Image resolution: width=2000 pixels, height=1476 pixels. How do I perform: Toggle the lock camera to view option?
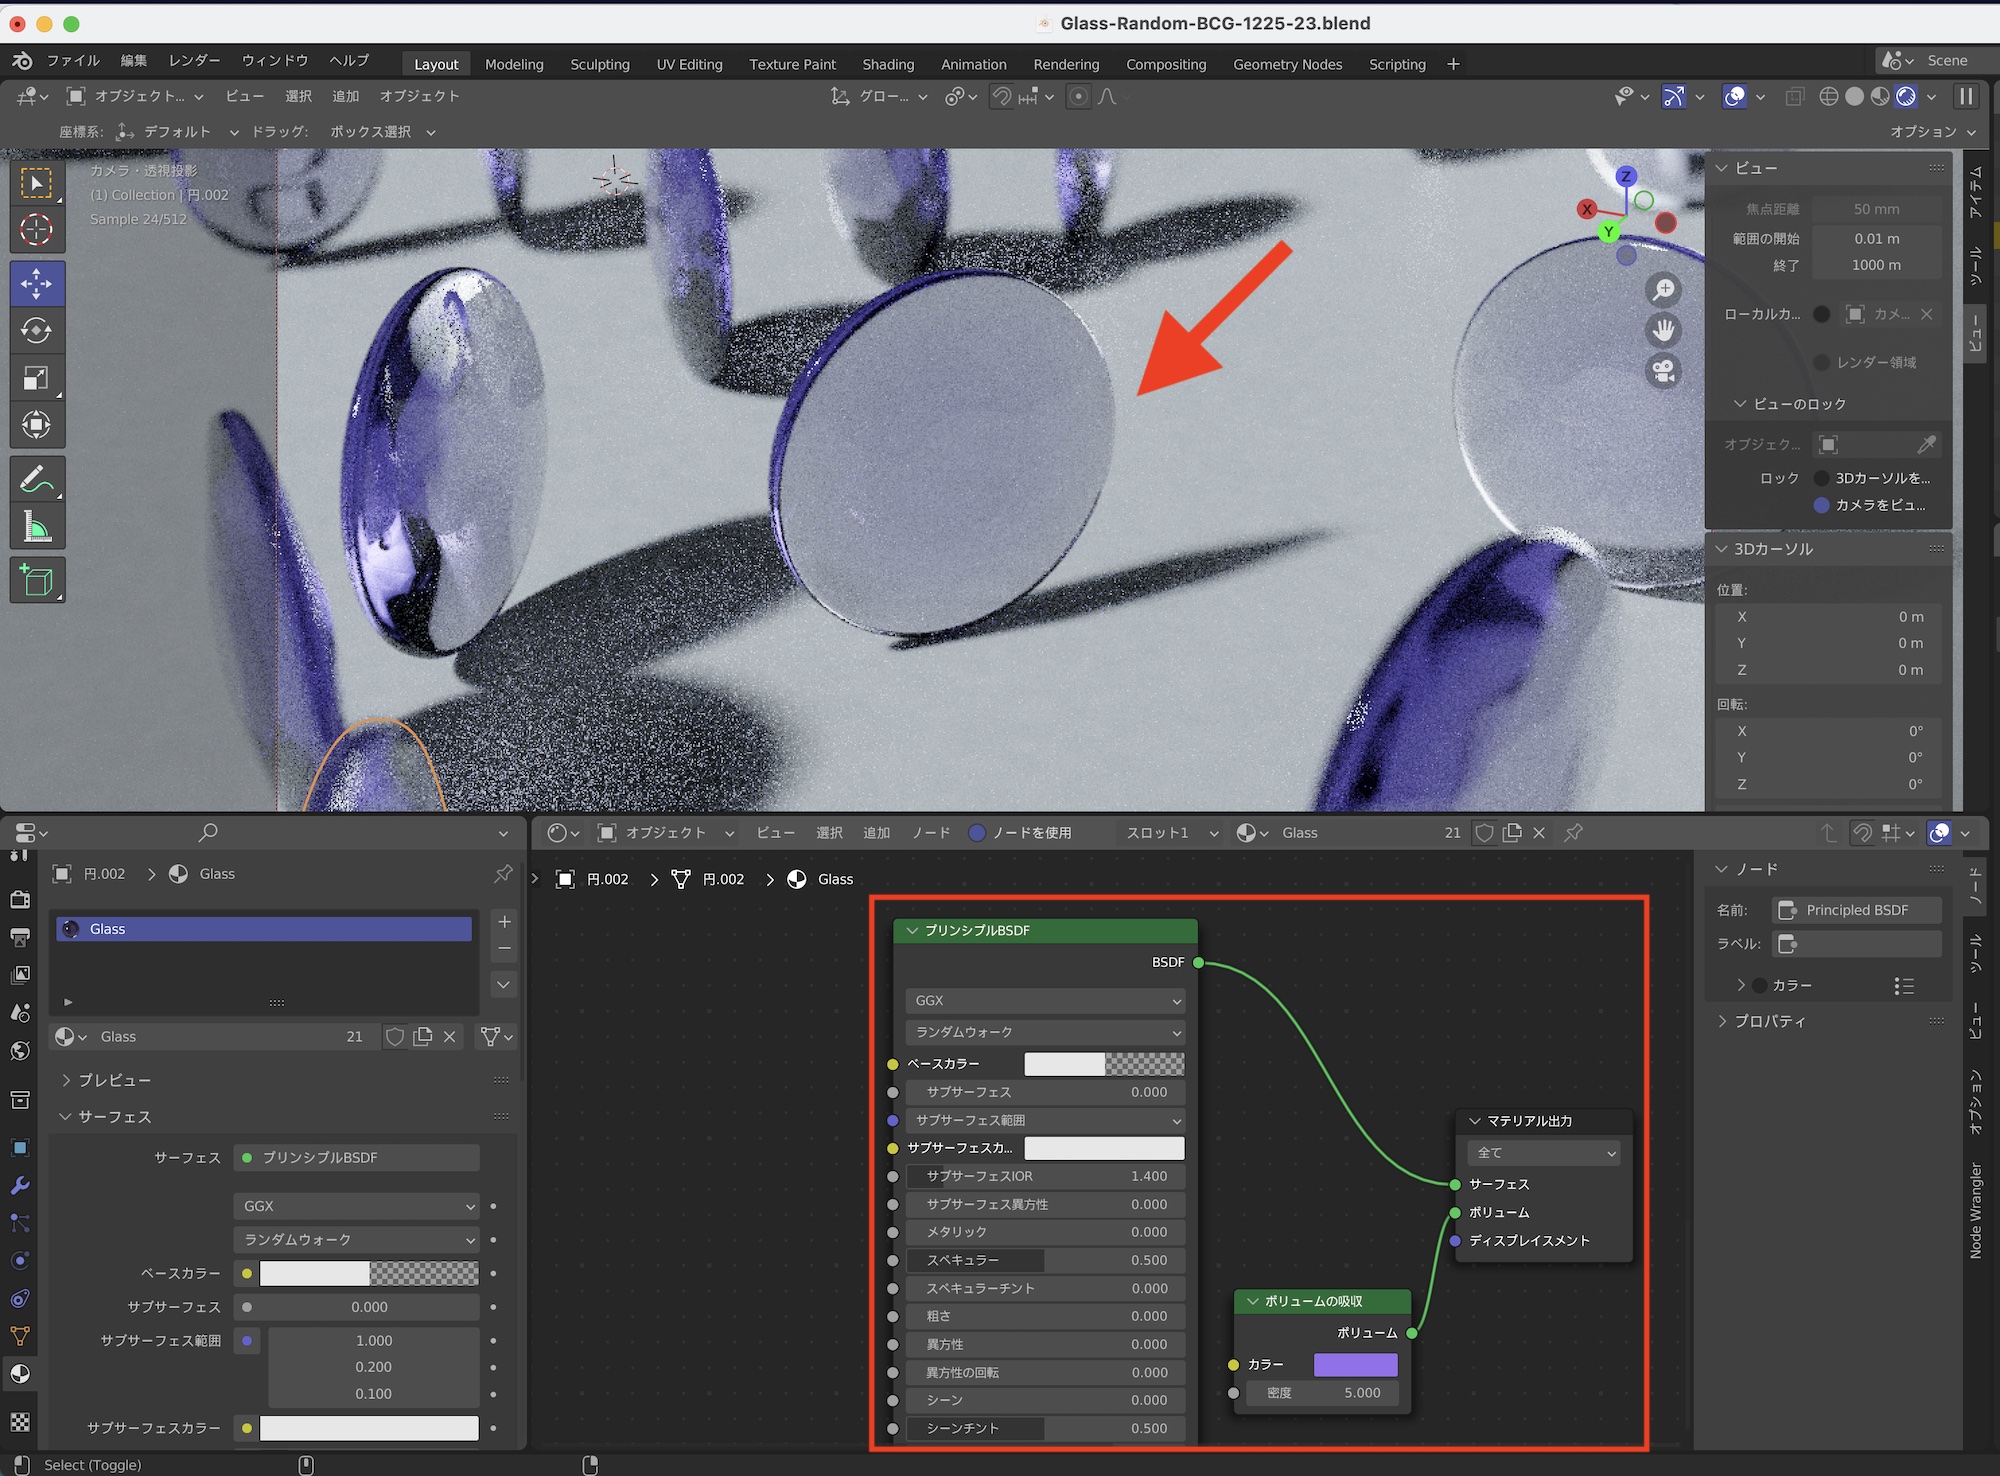coord(1822,505)
